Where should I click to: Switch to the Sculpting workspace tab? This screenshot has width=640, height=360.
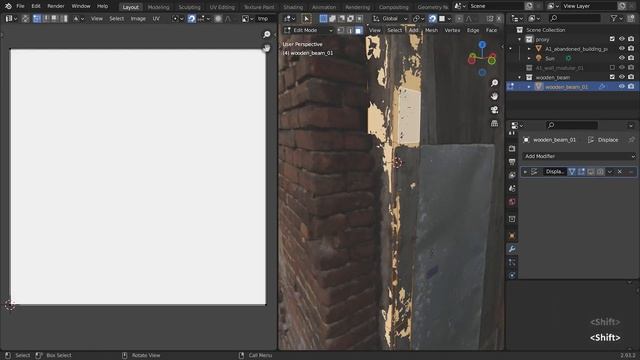click(x=189, y=7)
